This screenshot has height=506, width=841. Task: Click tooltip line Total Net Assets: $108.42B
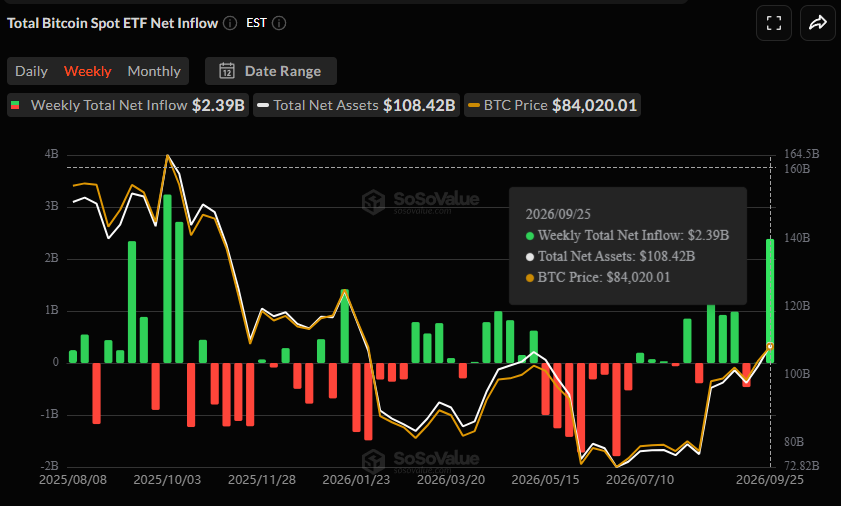(610, 256)
